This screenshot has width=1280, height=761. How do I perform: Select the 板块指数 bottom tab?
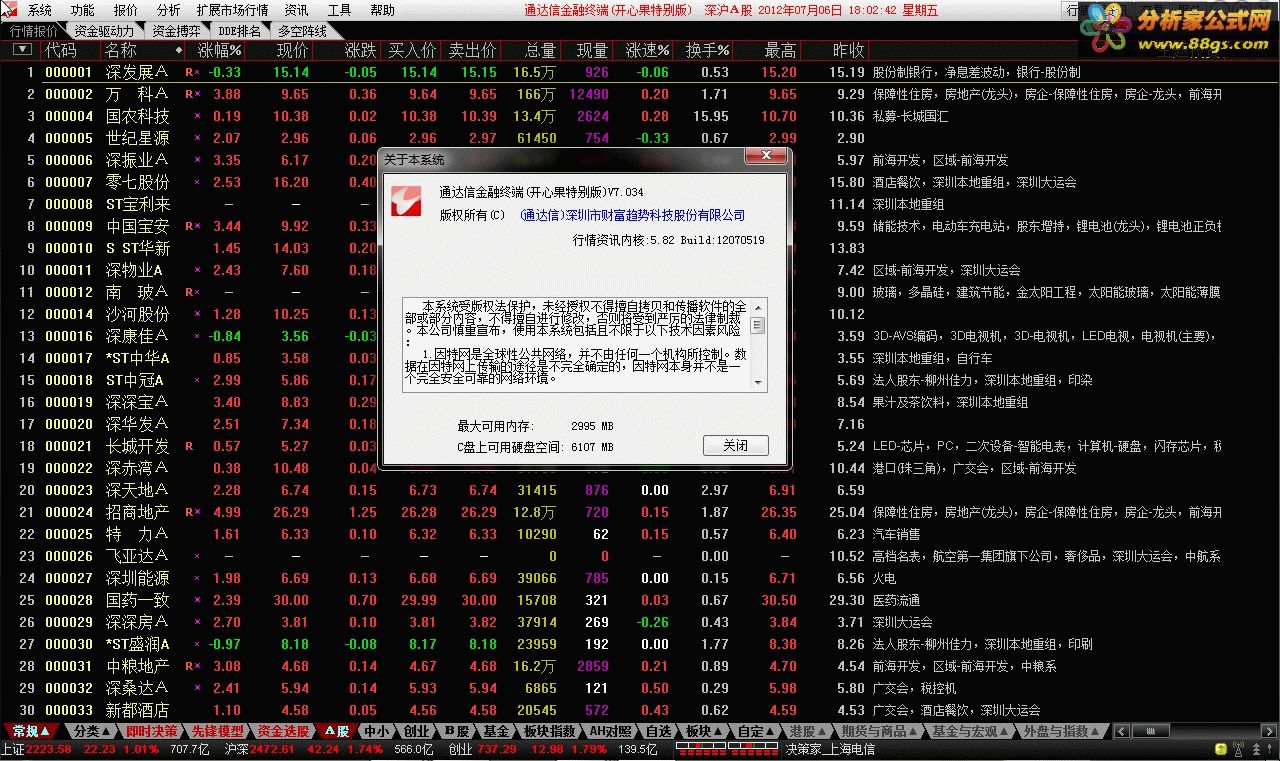550,731
